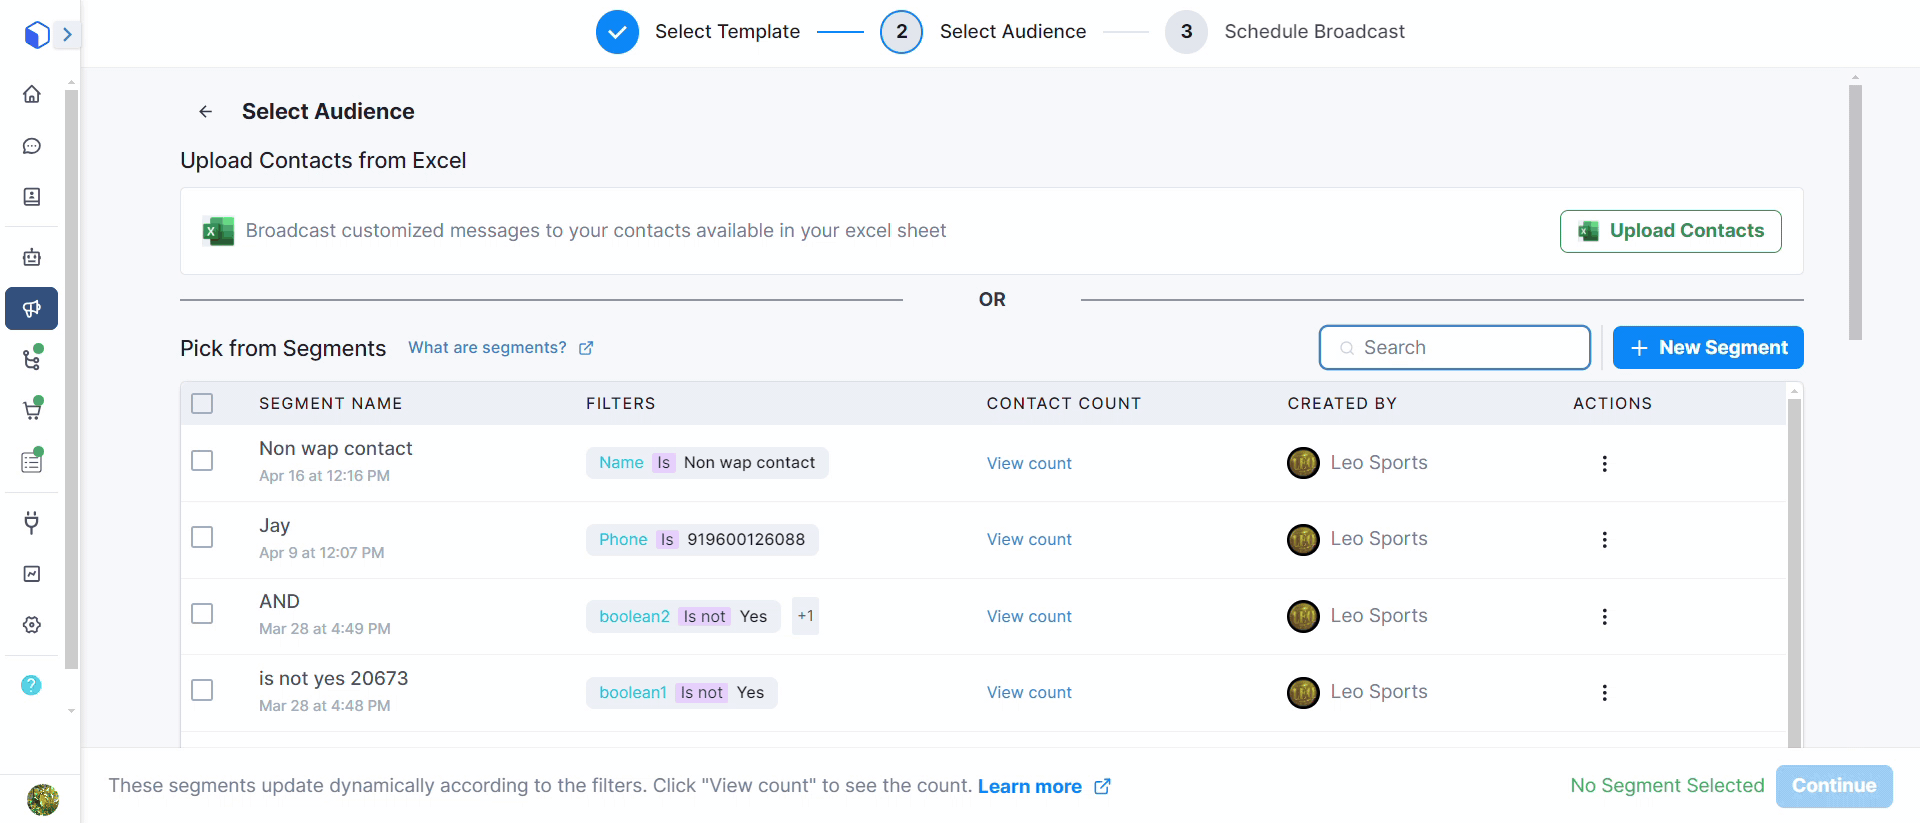Open the integrations plug sidebar icon

point(32,522)
